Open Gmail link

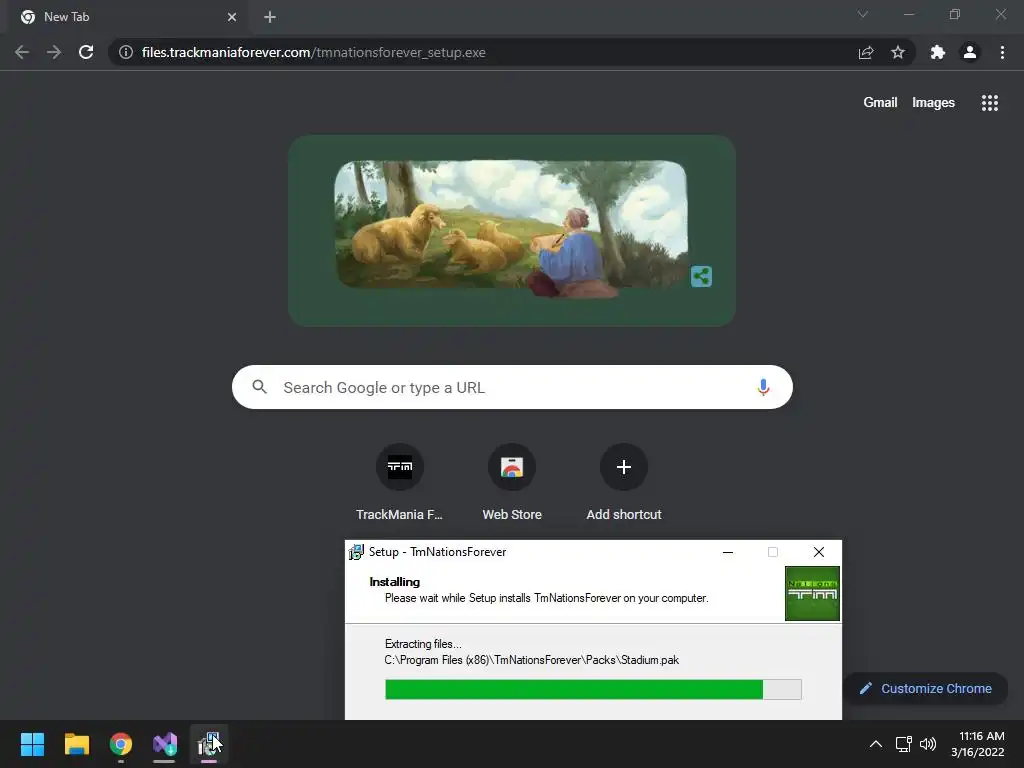[x=880, y=103]
